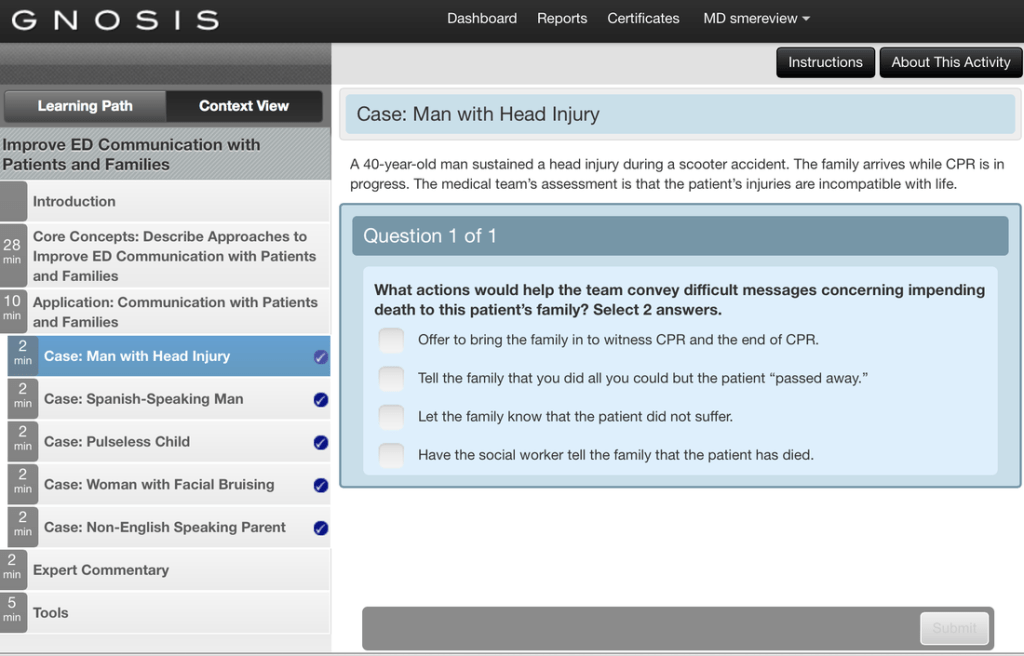
Task: Click the GNOSIS logo
Action: [x=116, y=20]
